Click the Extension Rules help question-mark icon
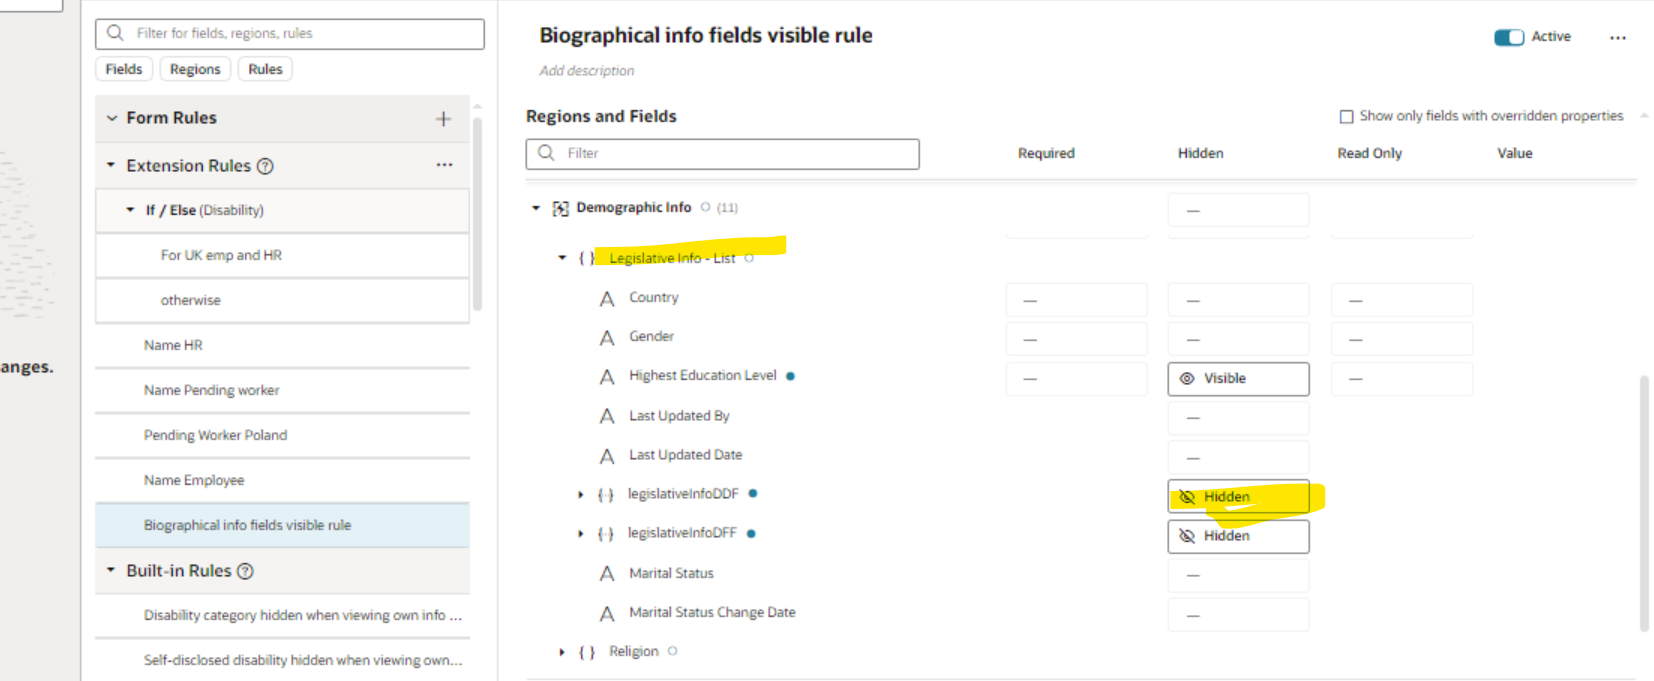Screen dimensions: 1654x681 click(265, 166)
